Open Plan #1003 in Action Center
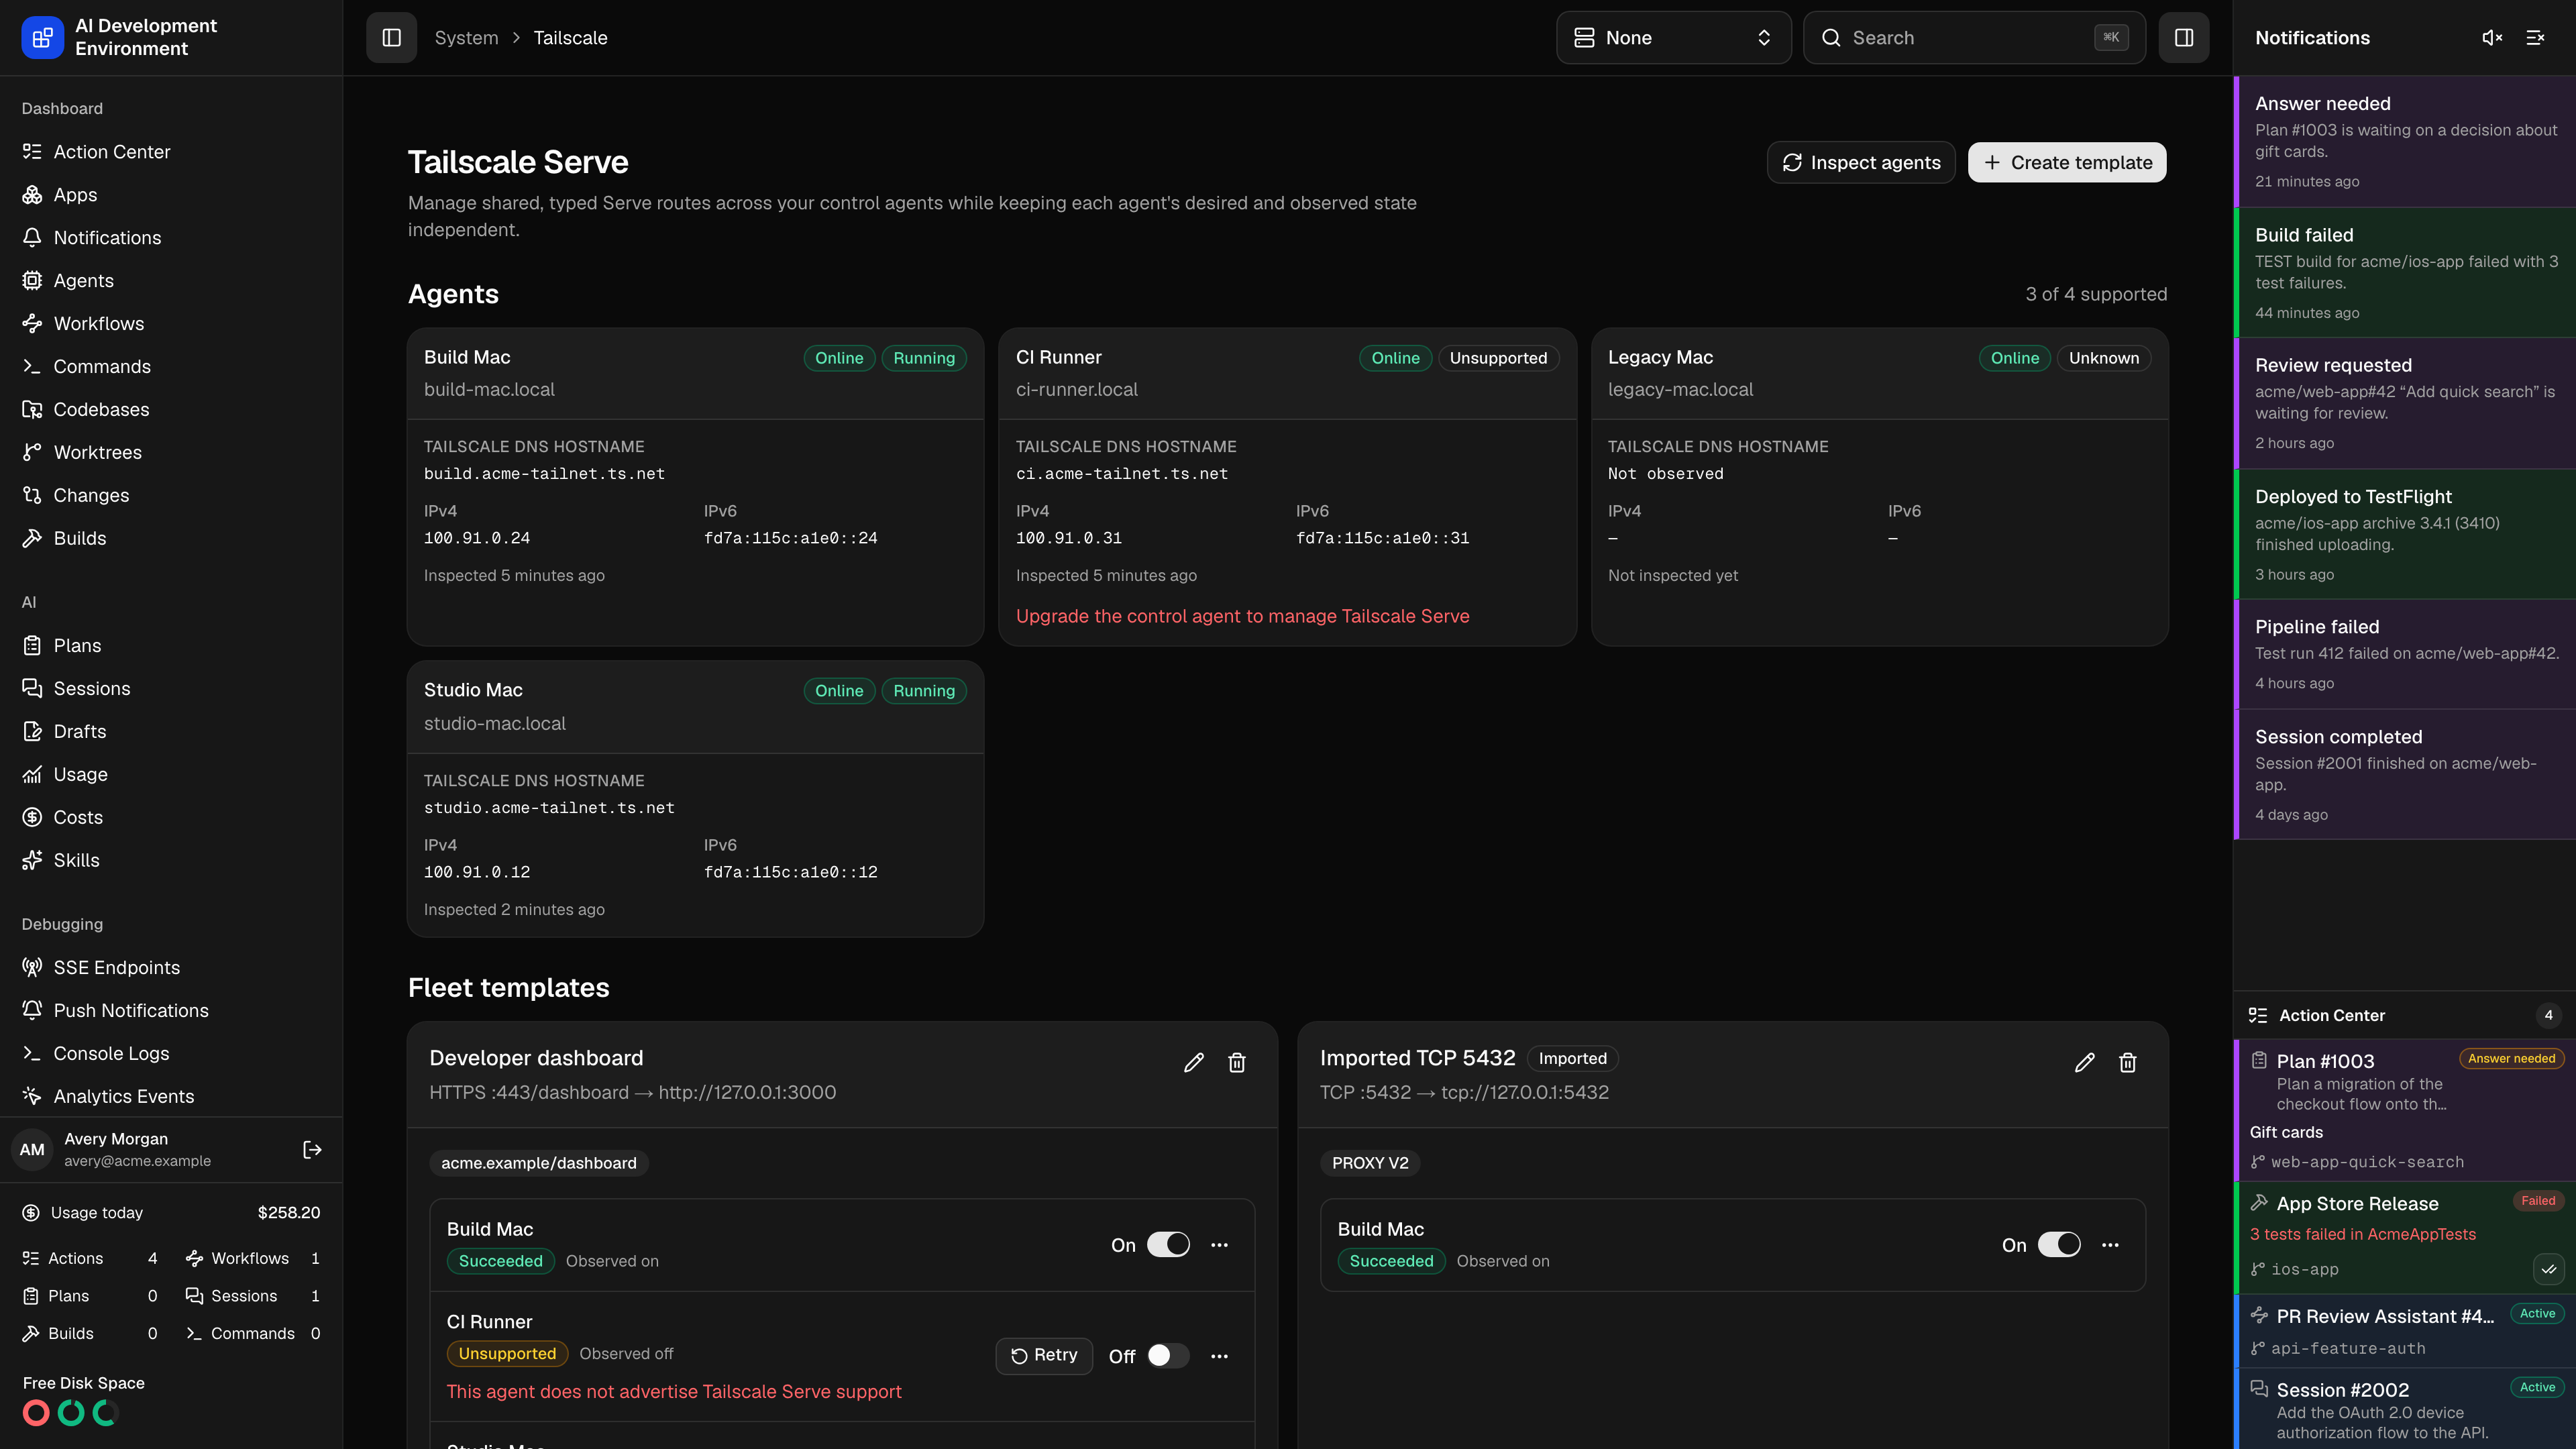 coord(2405,1110)
